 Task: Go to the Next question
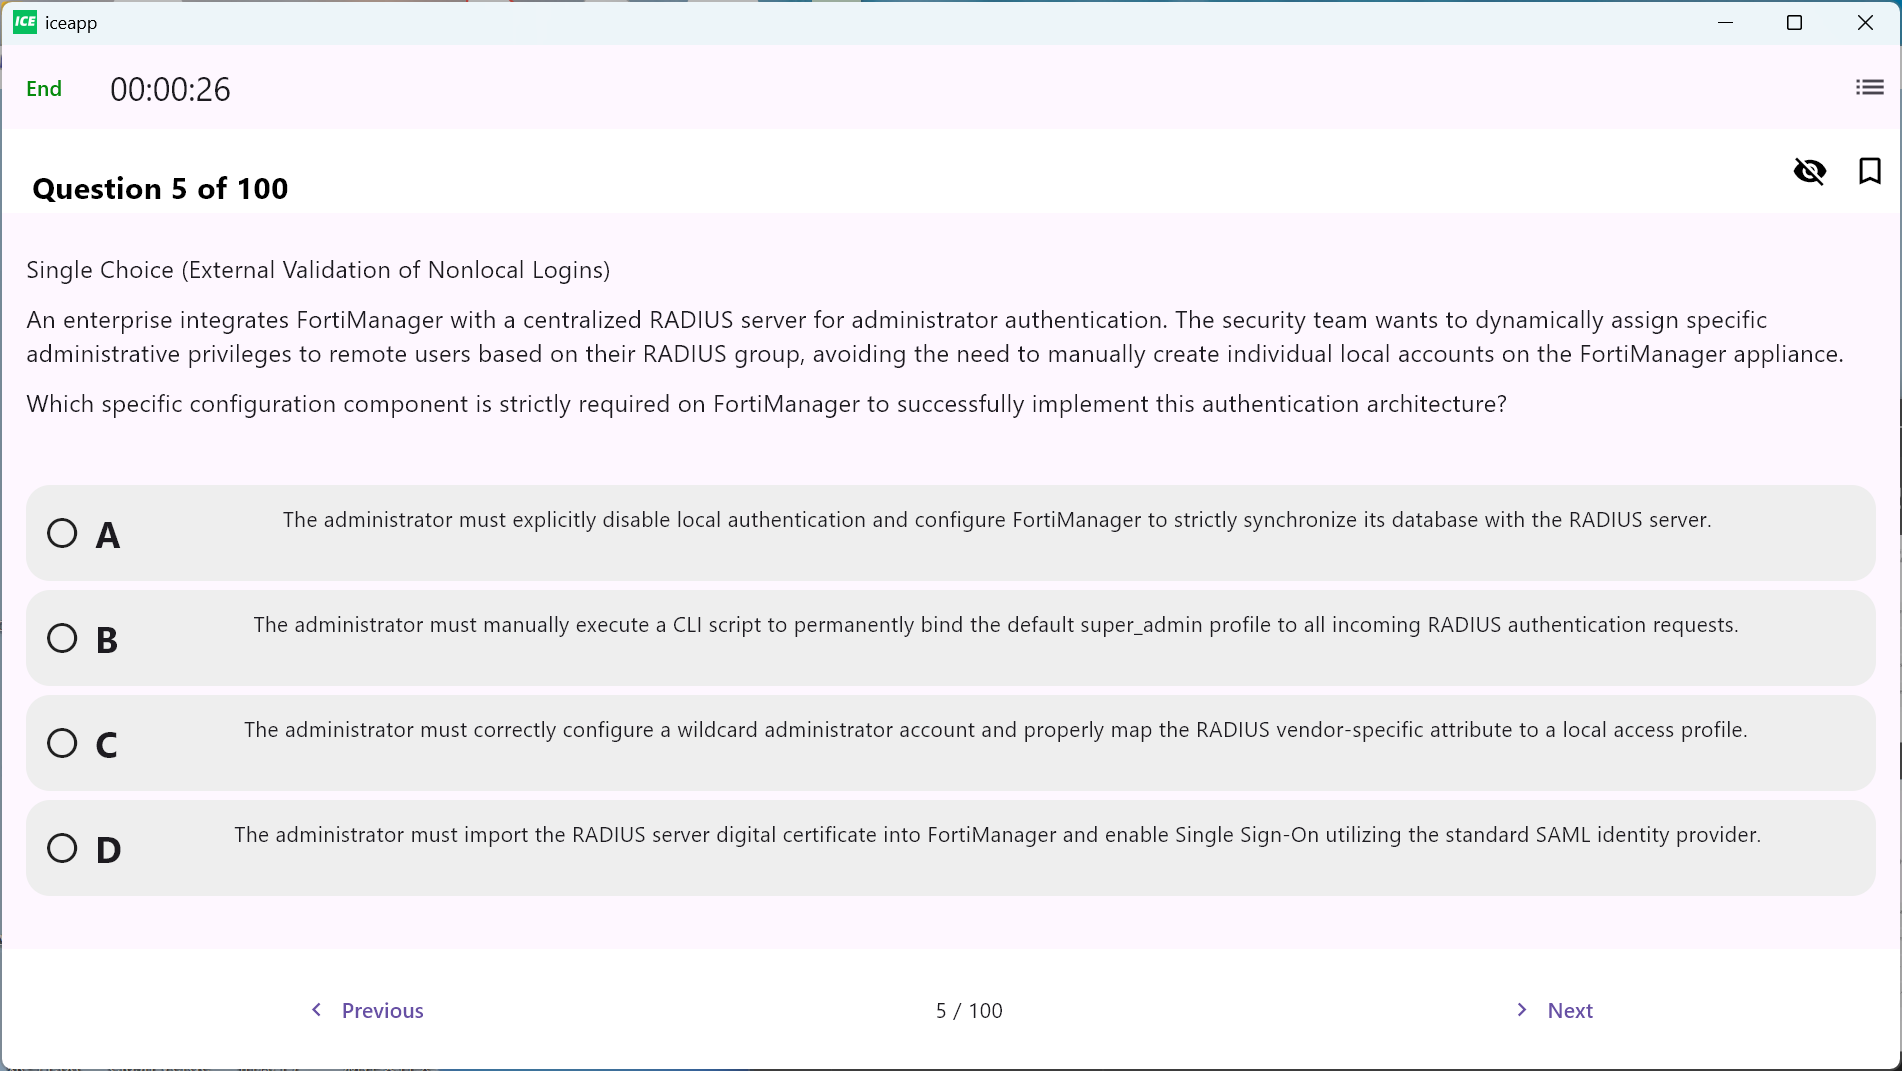(1569, 1011)
